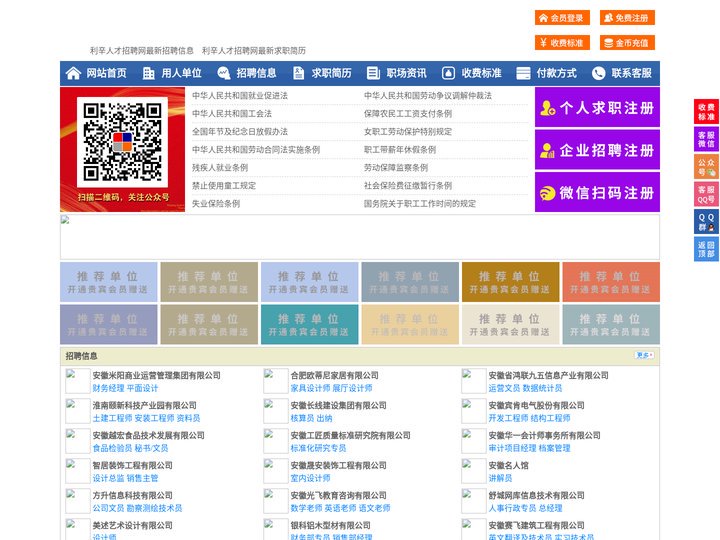The height and width of the screenshot is (540, 720).
Task: Click the 微信扫码注册 purple button
Action: (597, 192)
